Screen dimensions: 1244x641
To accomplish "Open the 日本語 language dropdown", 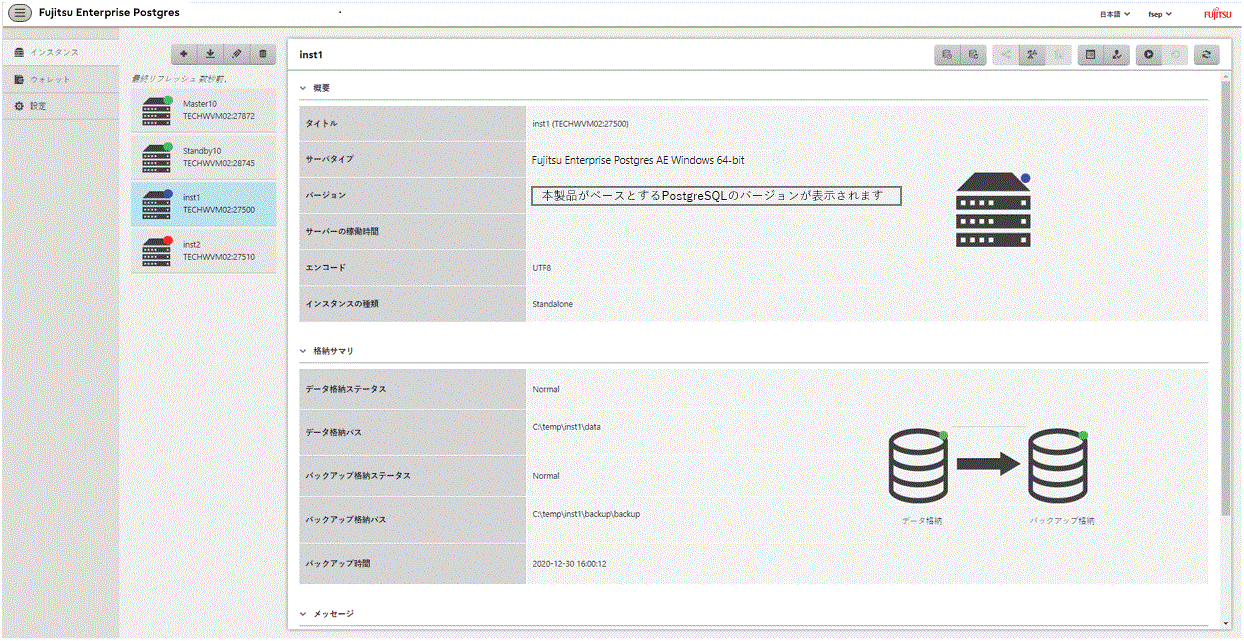I will click(1115, 14).
